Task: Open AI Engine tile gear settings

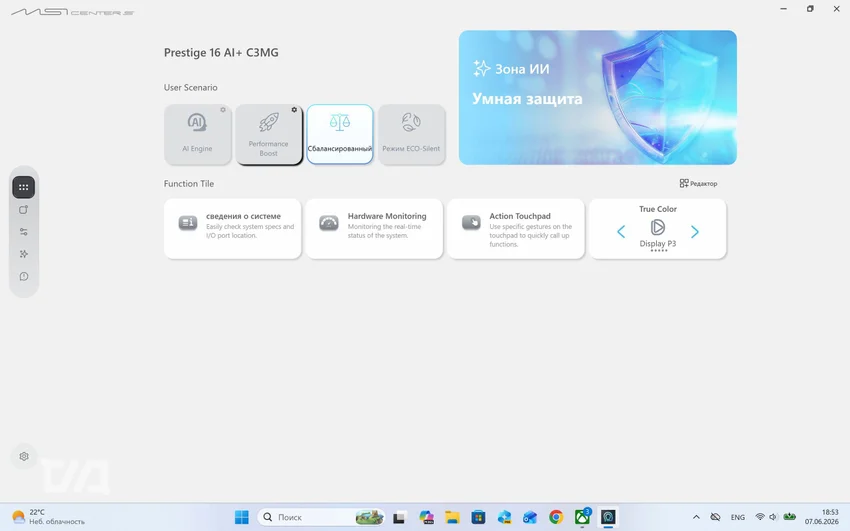Action: click(223, 109)
